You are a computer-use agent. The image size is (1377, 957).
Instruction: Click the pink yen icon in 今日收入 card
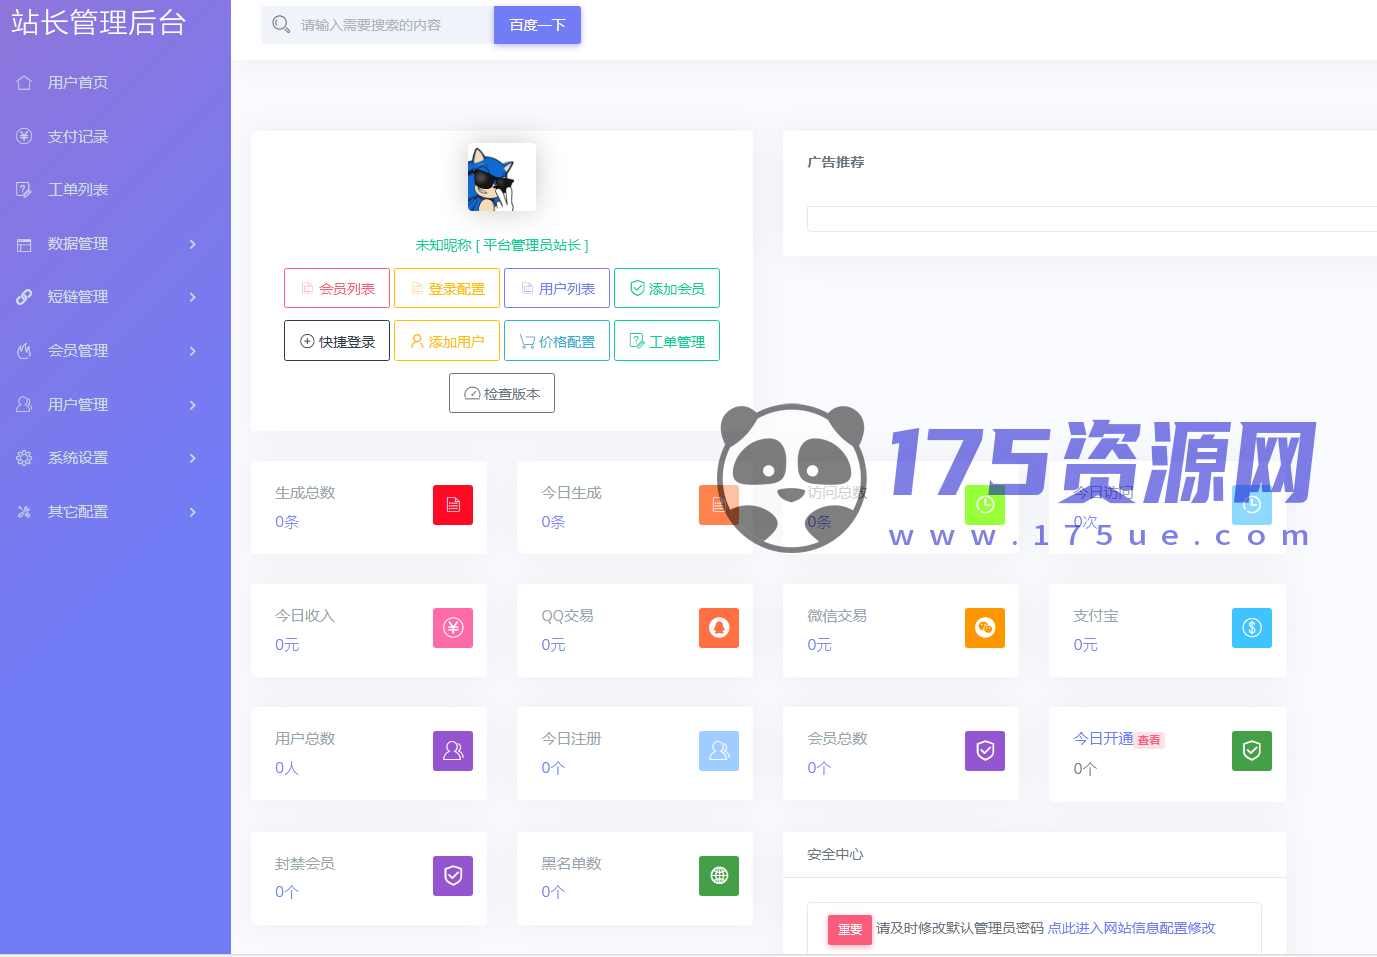coord(453,628)
